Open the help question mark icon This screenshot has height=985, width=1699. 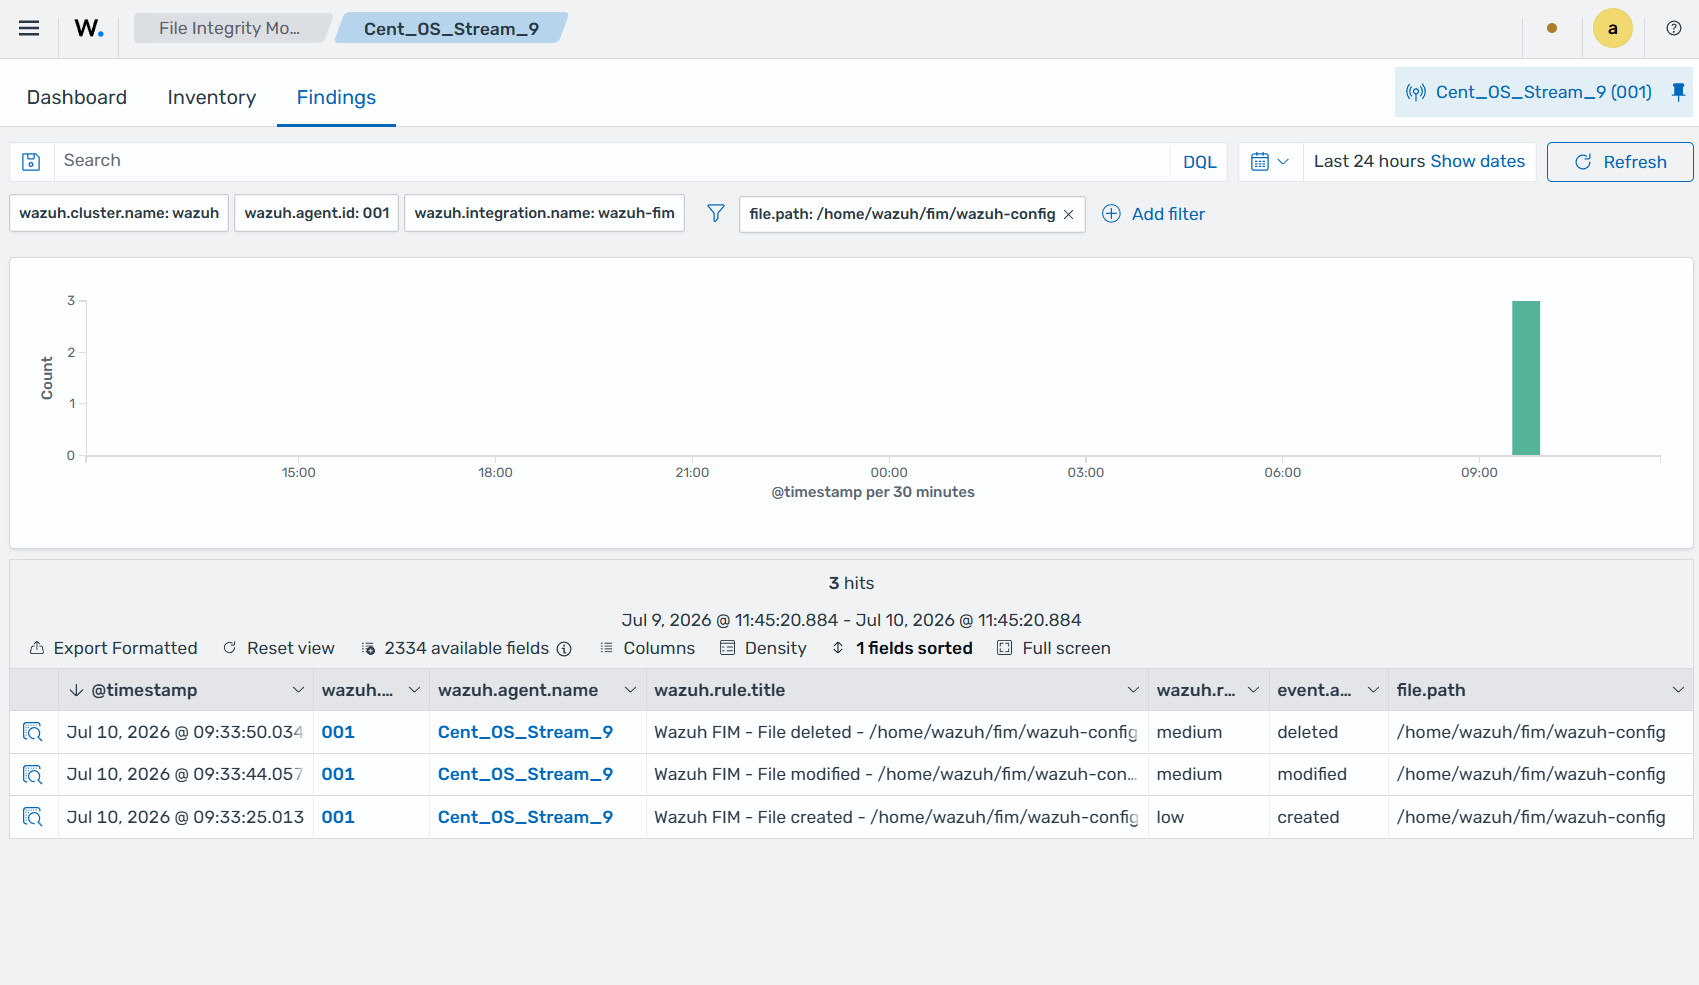(x=1674, y=28)
